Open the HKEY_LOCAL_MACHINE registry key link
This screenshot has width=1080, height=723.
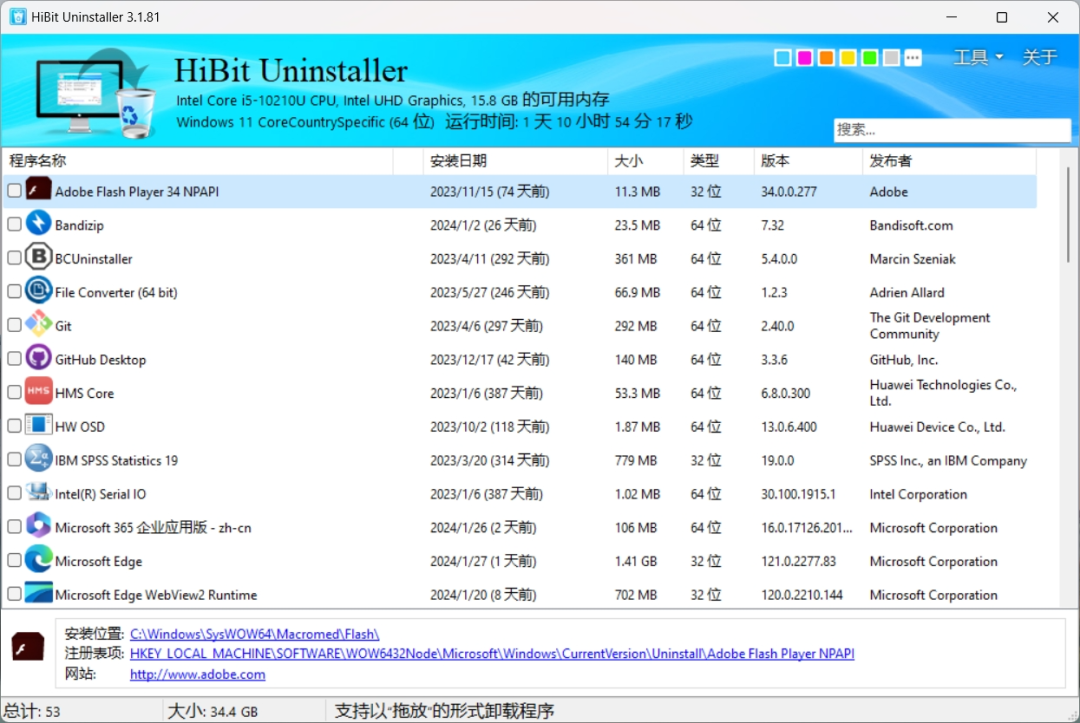point(492,654)
